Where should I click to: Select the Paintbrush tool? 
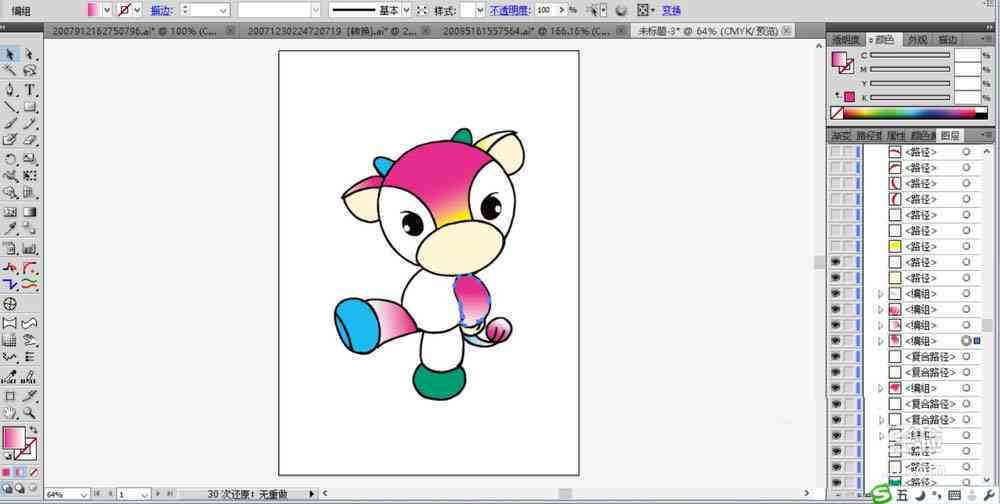click(x=10, y=123)
